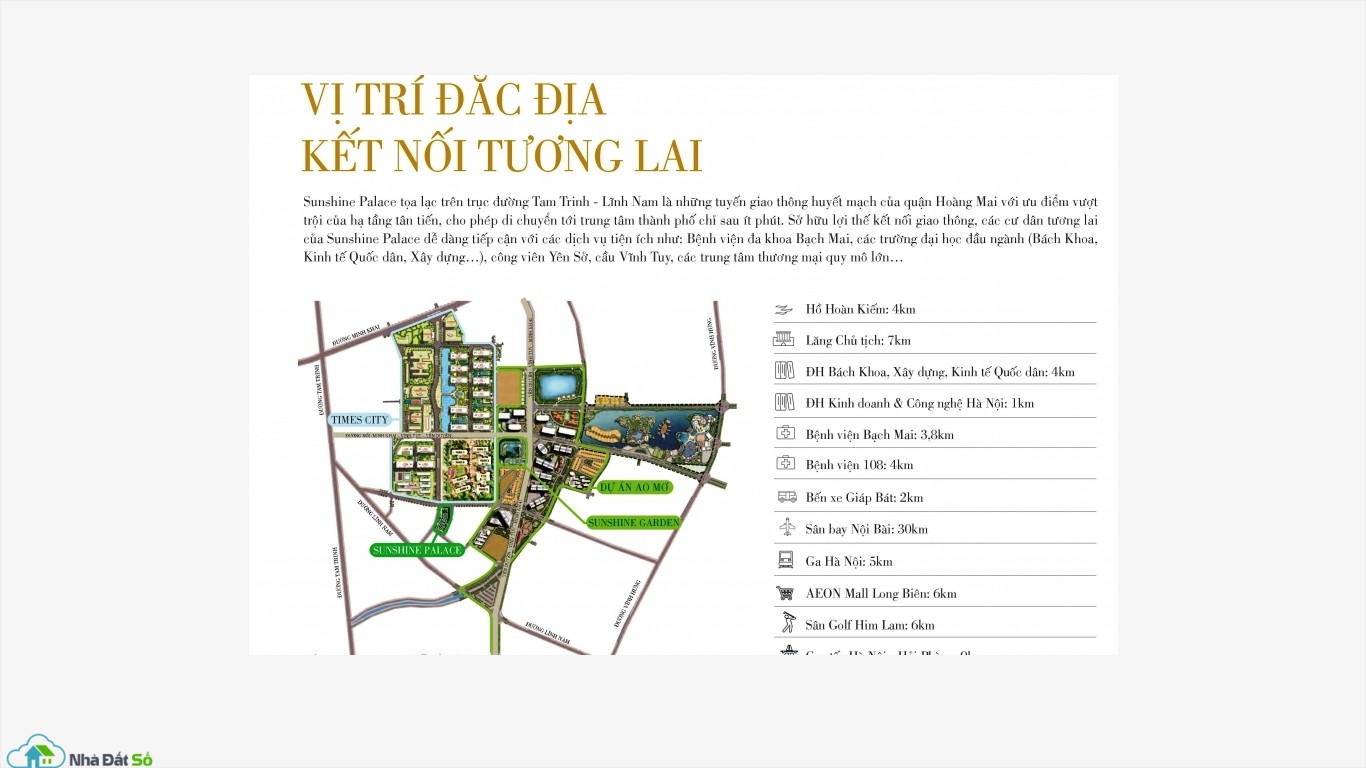Click the train icon beside Ga Hà Nội
Viewport: 1366px width, 768px height.
[785, 560]
